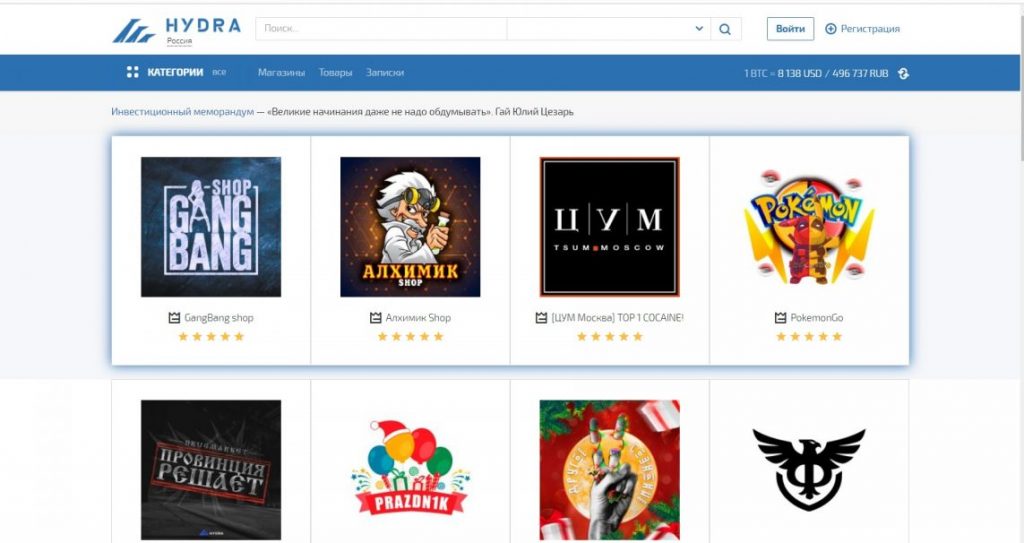Screen dimensions: 1024x543
Task: Click the crown icon beside GangBang shop
Action: pyautogui.click(x=174, y=318)
